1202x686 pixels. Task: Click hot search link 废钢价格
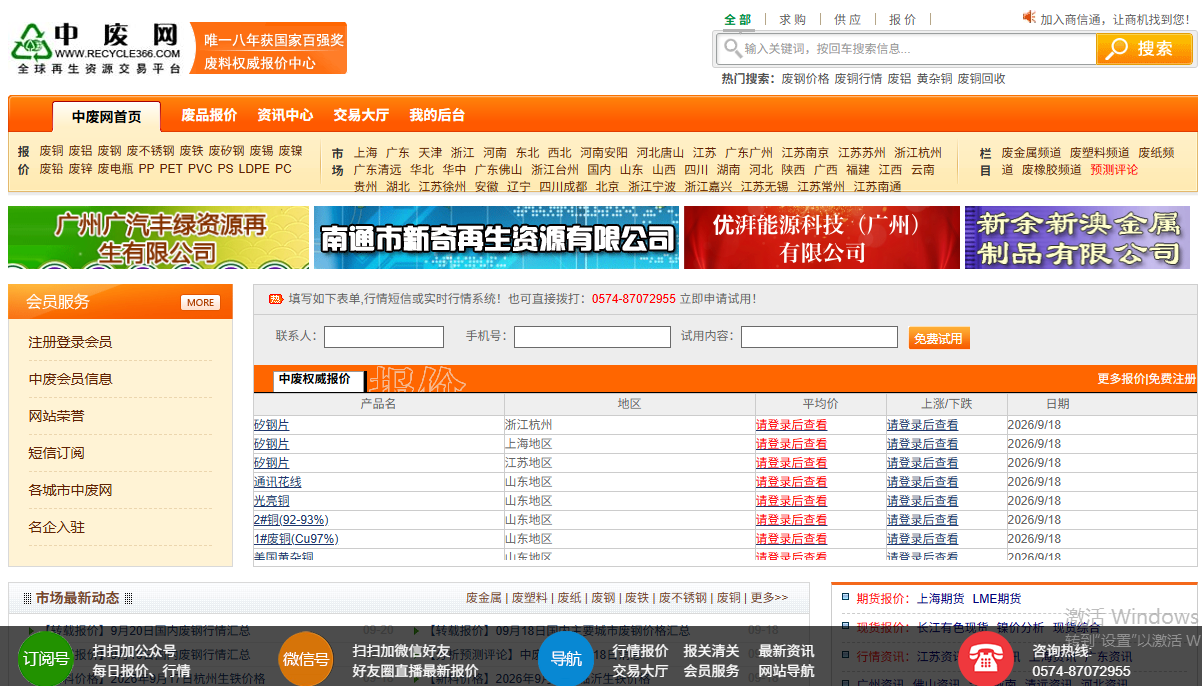(x=805, y=79)
